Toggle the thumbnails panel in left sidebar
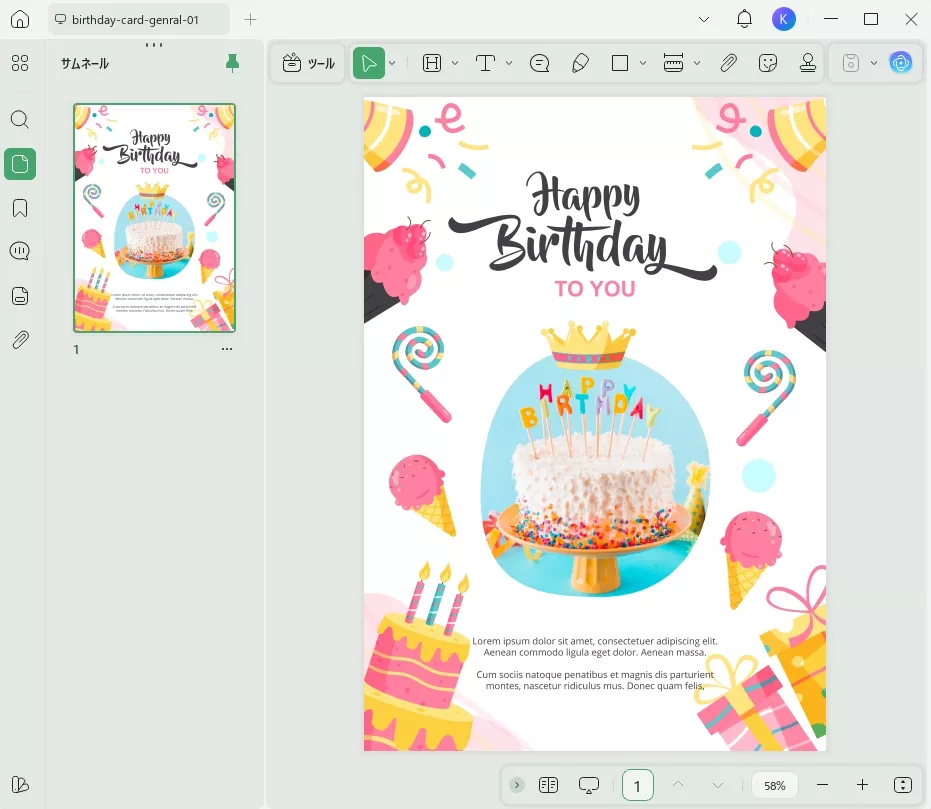Image resolution: width=931 pixels, height=809 pixels. tap(19, 164)
